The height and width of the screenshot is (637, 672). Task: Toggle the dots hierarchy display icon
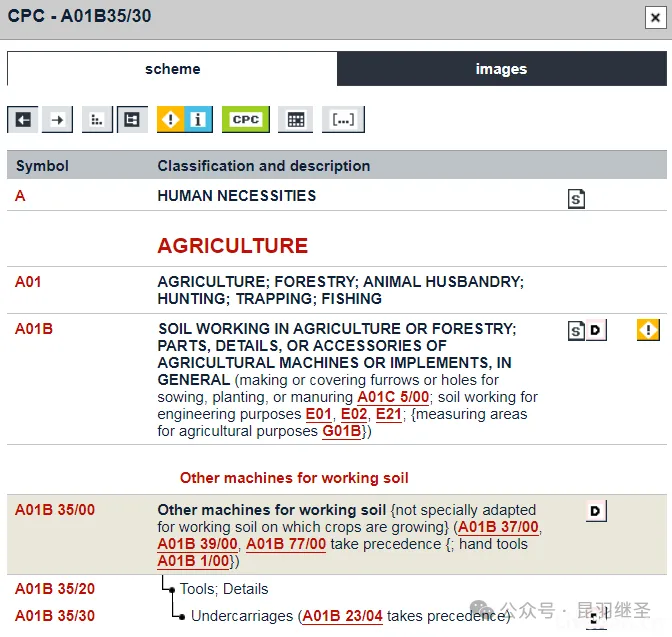point(97,120)
